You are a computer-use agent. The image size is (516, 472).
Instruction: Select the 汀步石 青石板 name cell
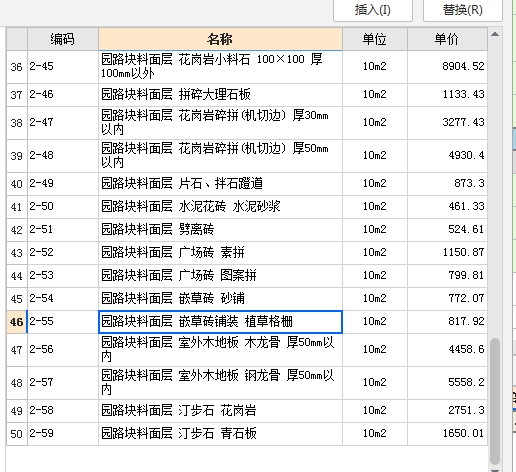220,434
